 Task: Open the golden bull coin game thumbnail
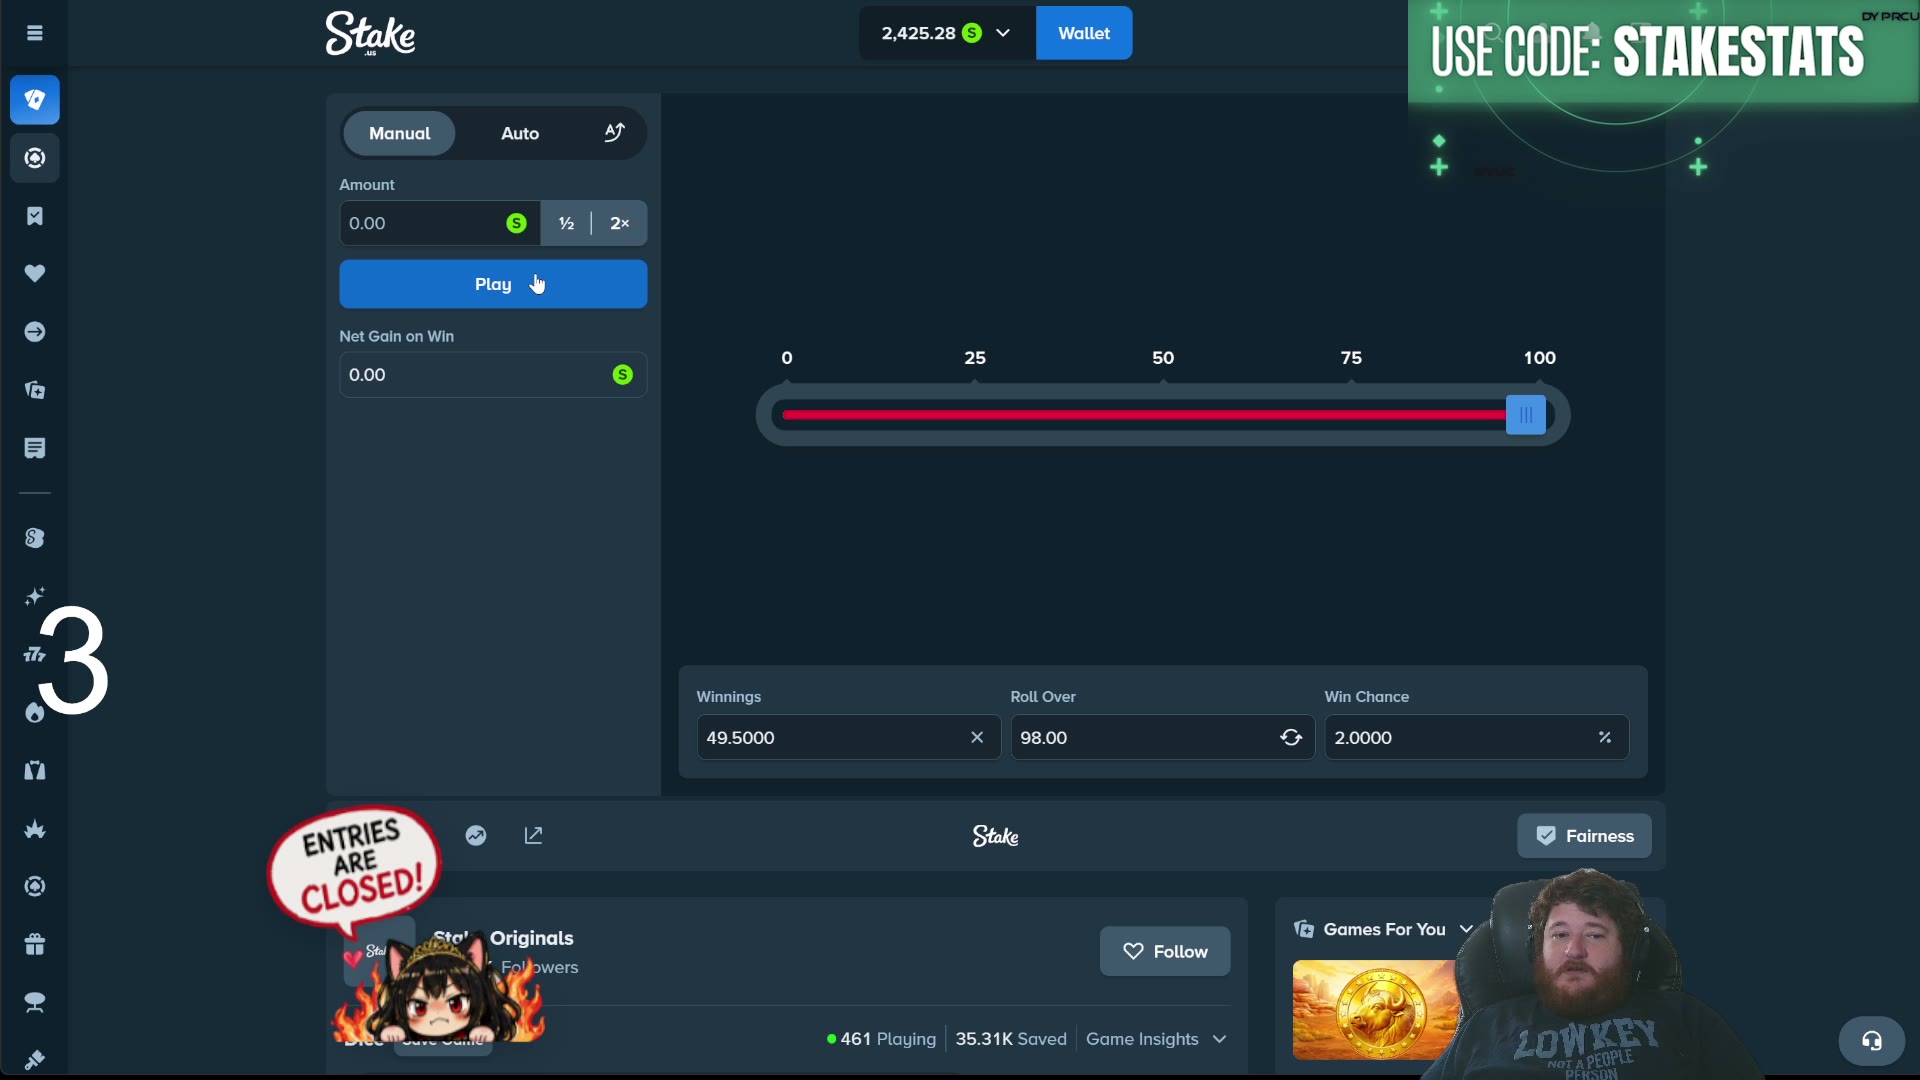pos(1376,1010)
